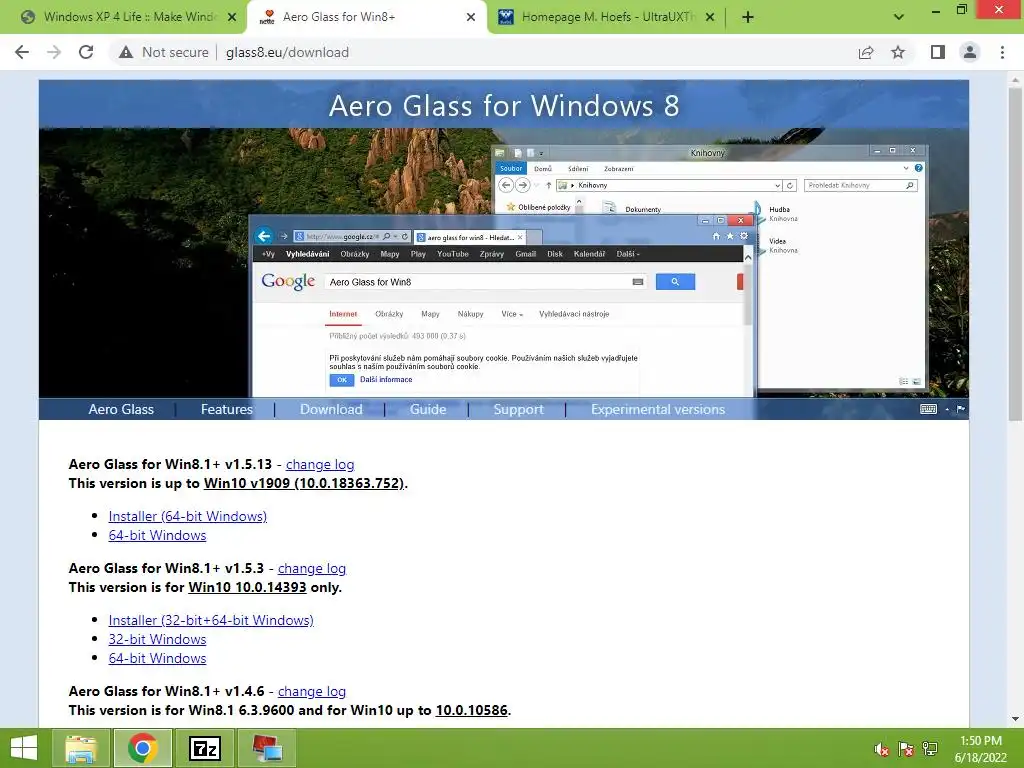Image resolution: width=1024 pixels, height=768 pixels.
Task: Download 64-bit Windows archive for v1.5.13
Action: coord(157,535)
